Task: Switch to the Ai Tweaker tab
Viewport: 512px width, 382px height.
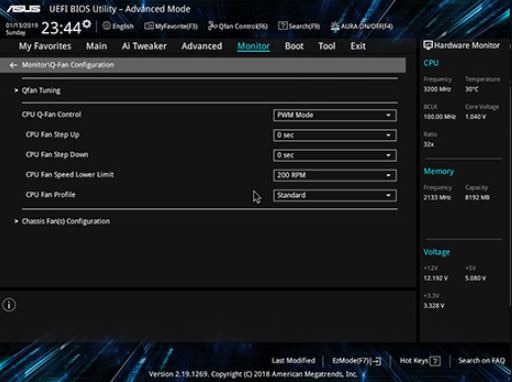Action: click(144, 46)
